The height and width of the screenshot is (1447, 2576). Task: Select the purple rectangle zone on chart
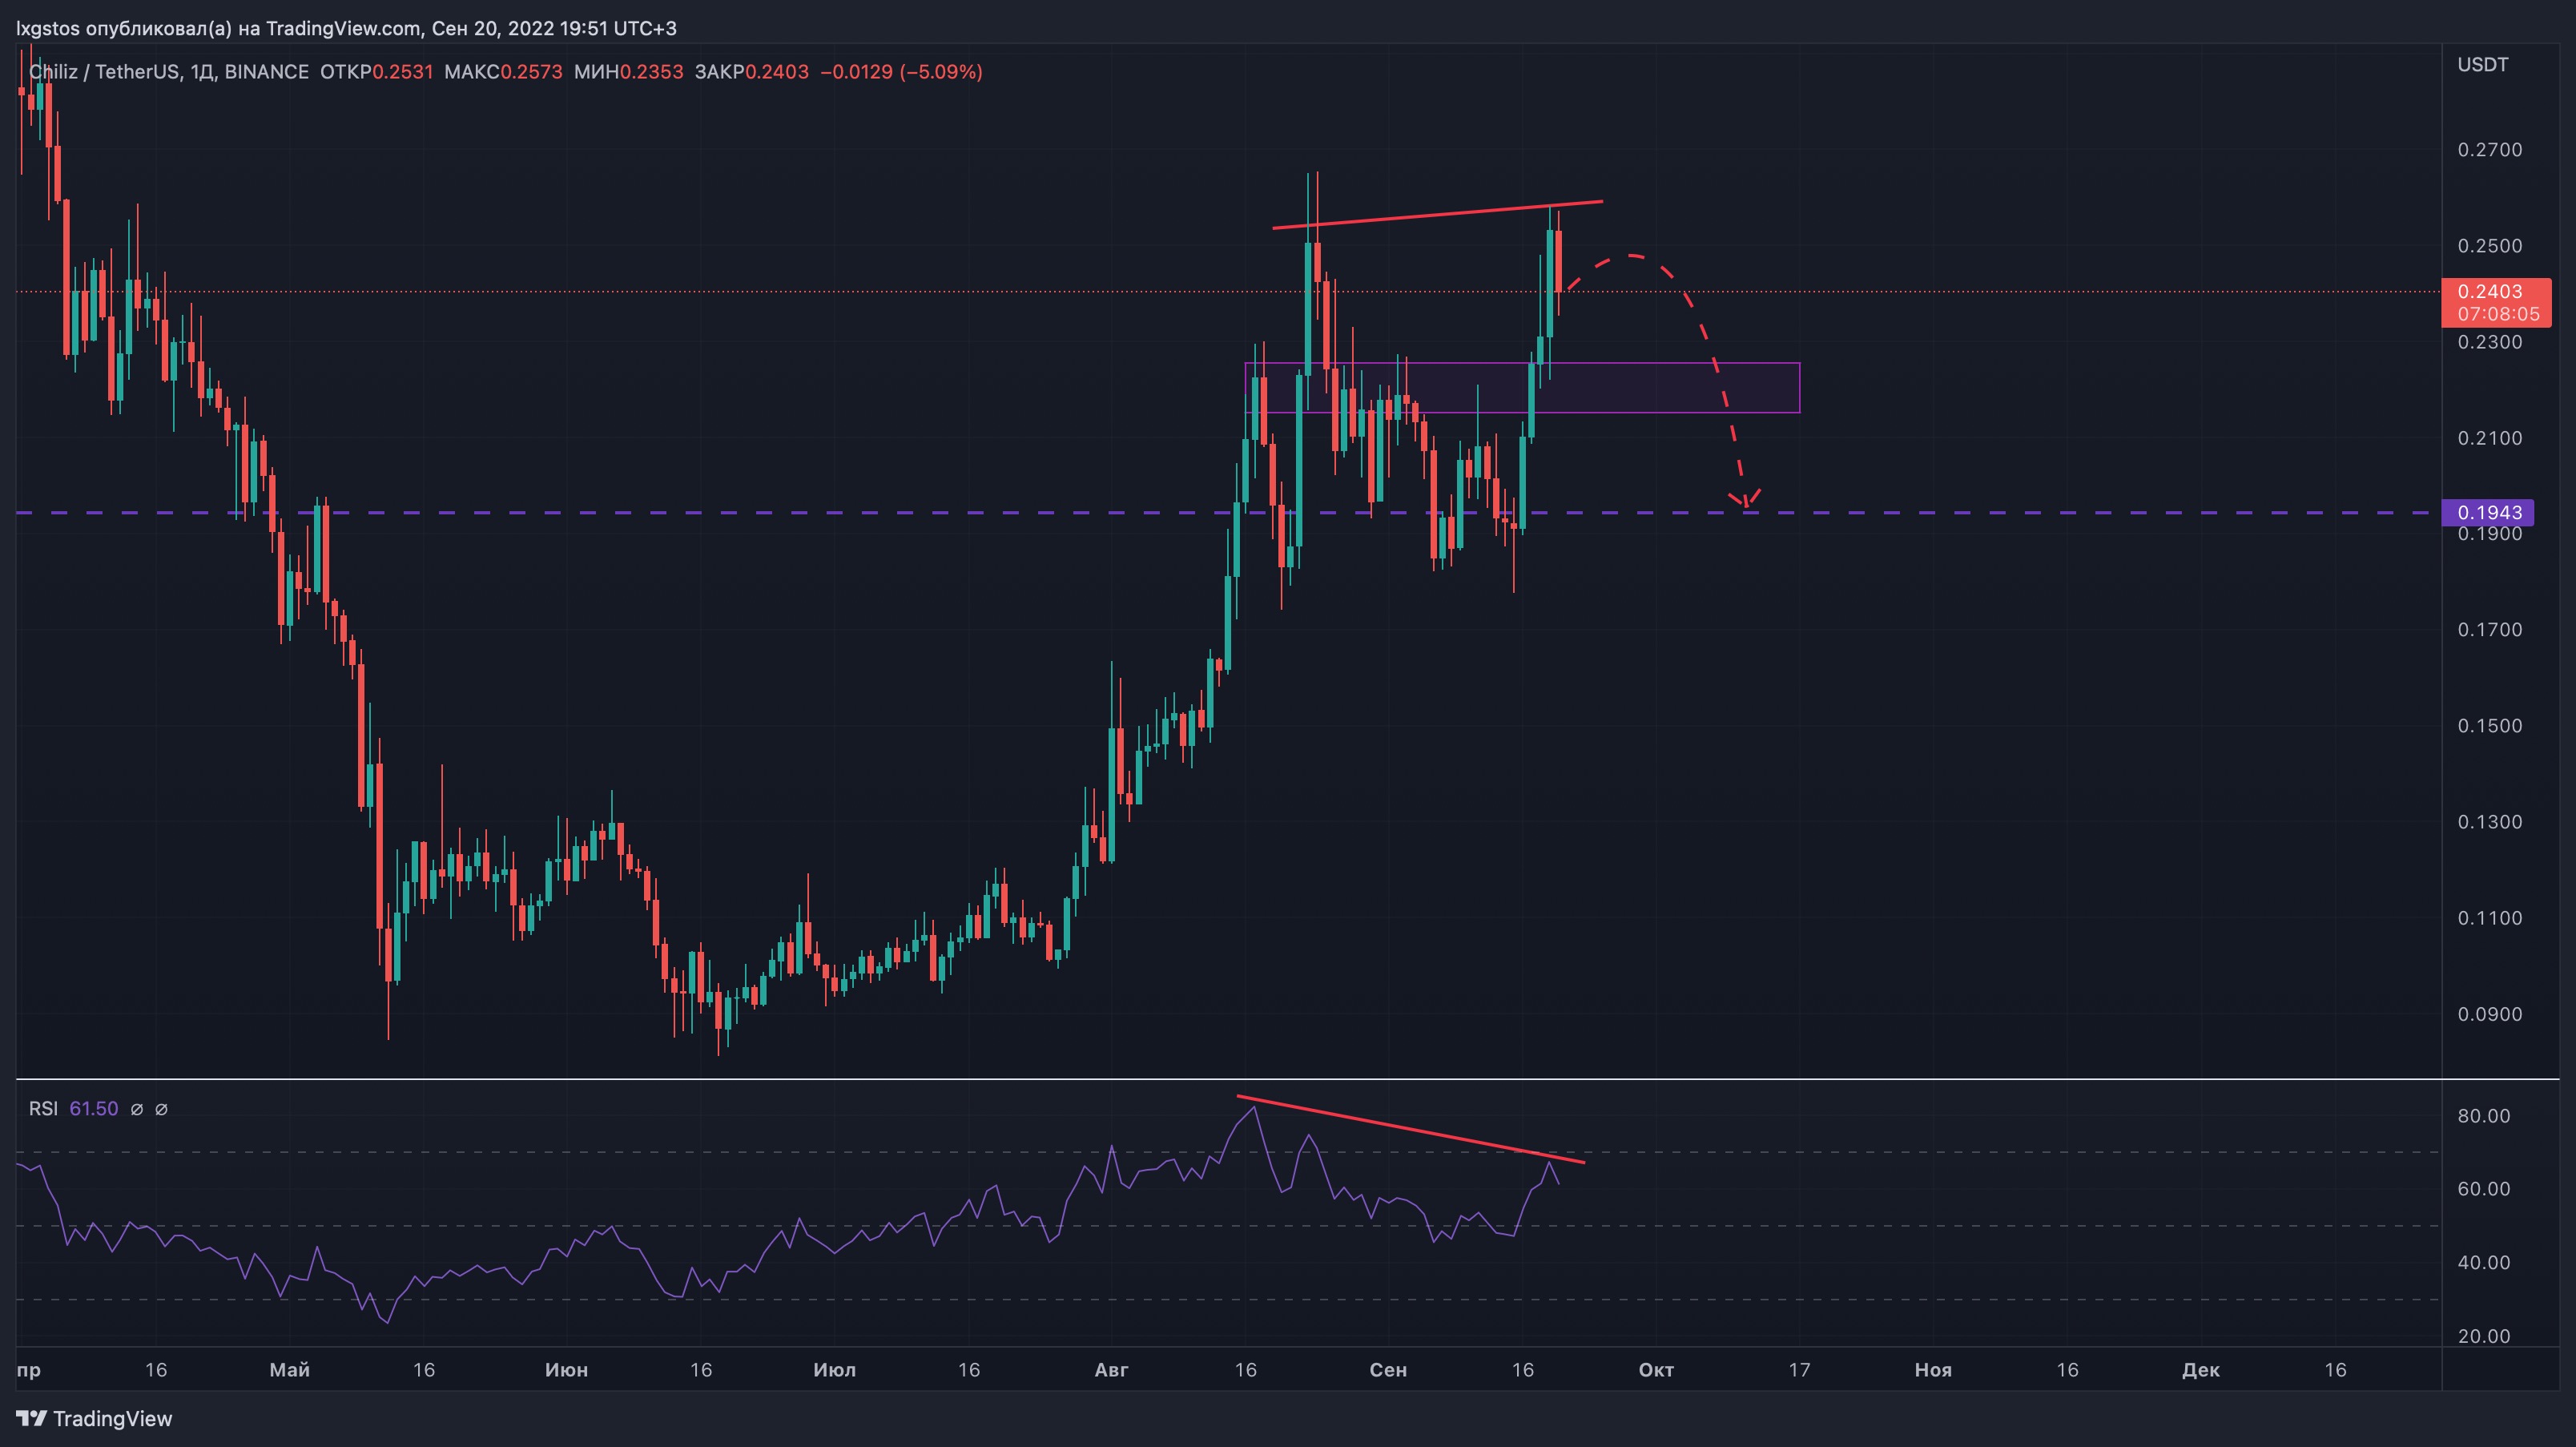(1522, 388)
